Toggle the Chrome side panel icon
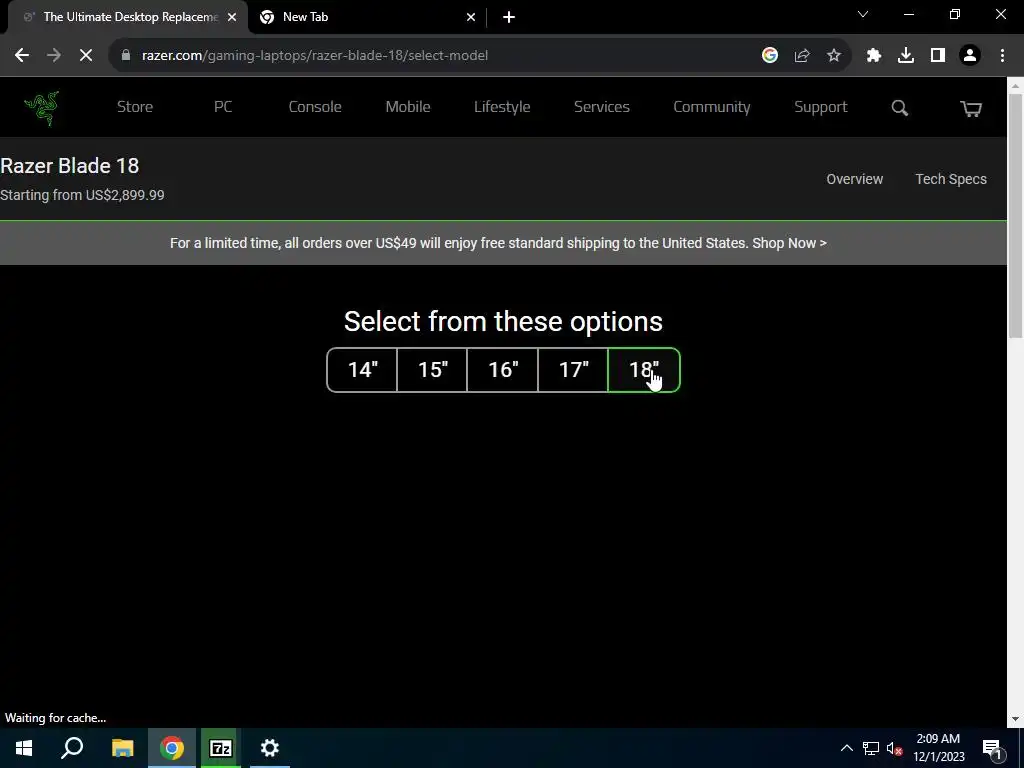The height and width of the screenshot is (768, 1024). point(938,56)
